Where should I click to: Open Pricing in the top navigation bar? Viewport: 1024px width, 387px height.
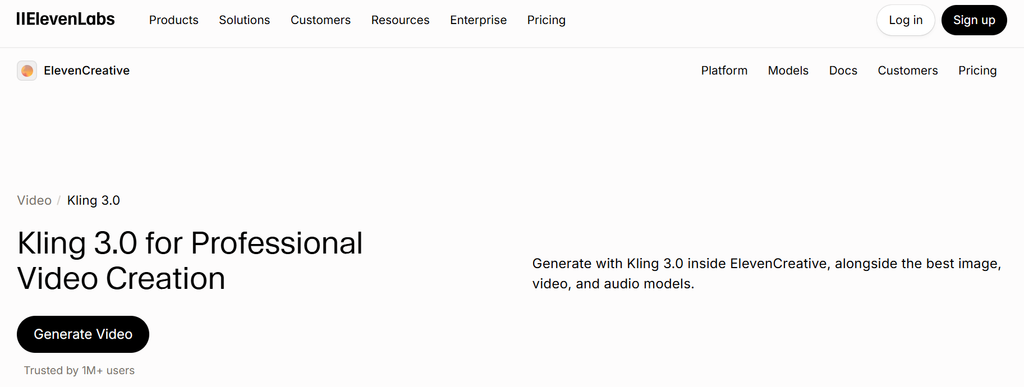pyautogui.click(x=547, y=20)
